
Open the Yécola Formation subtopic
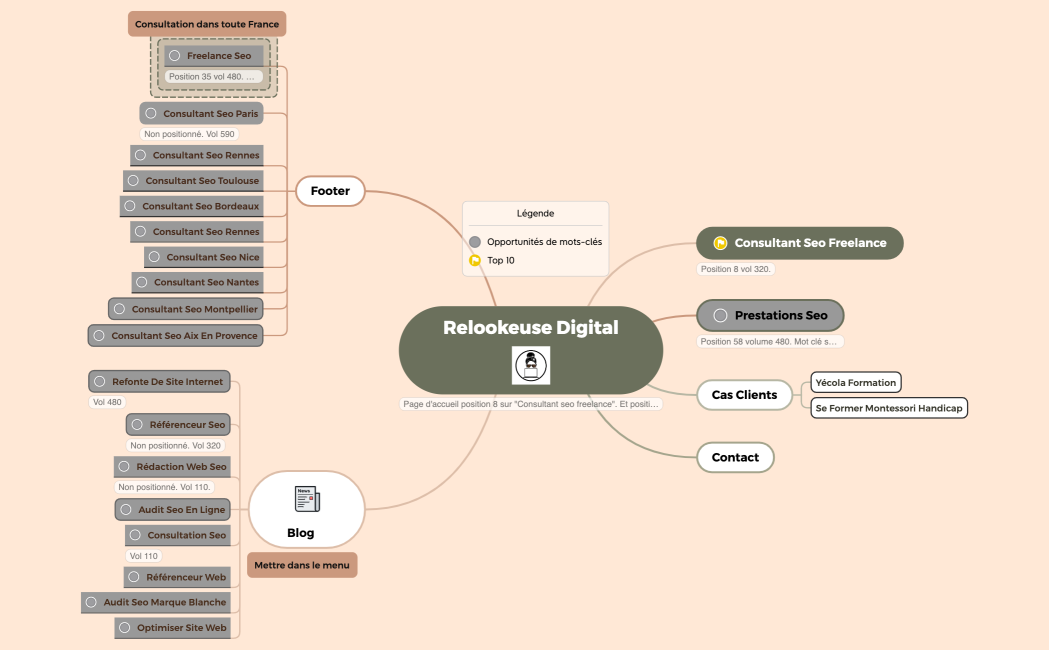pyautogui.click(x=855, y=382)
